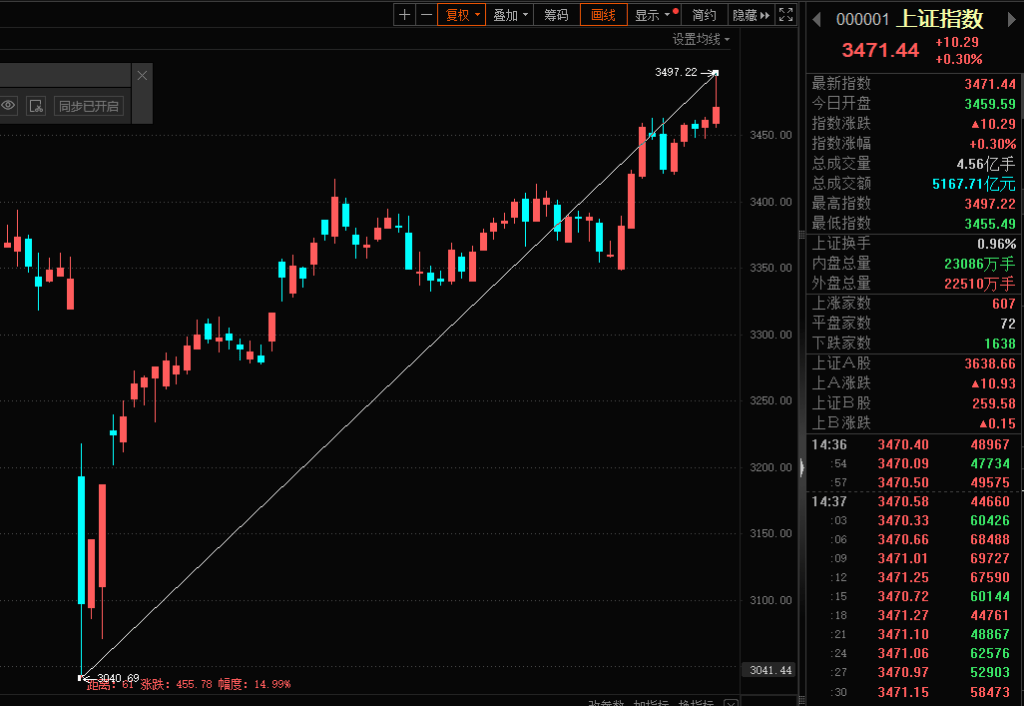Open the 复权 dropdown
1024x706 pixels.
[x=461, y=15]
